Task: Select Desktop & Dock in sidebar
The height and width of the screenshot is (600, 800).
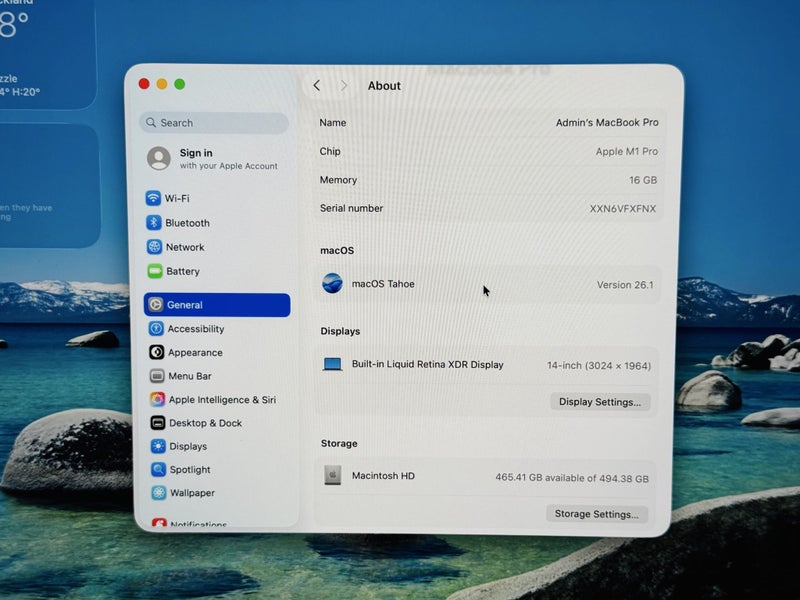Action: point(205,423)
